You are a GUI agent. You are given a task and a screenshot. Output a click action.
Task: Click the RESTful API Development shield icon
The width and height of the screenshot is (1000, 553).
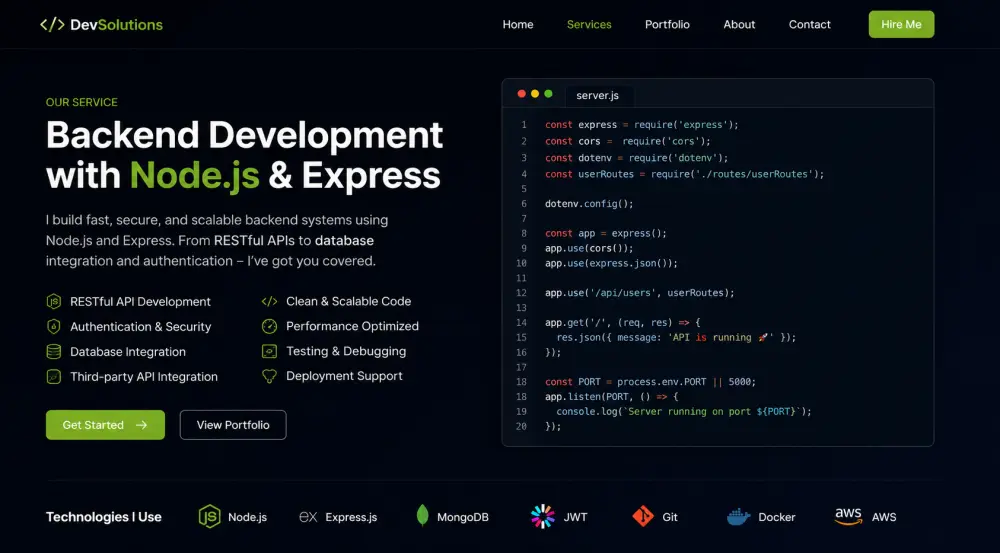(54, 302)
